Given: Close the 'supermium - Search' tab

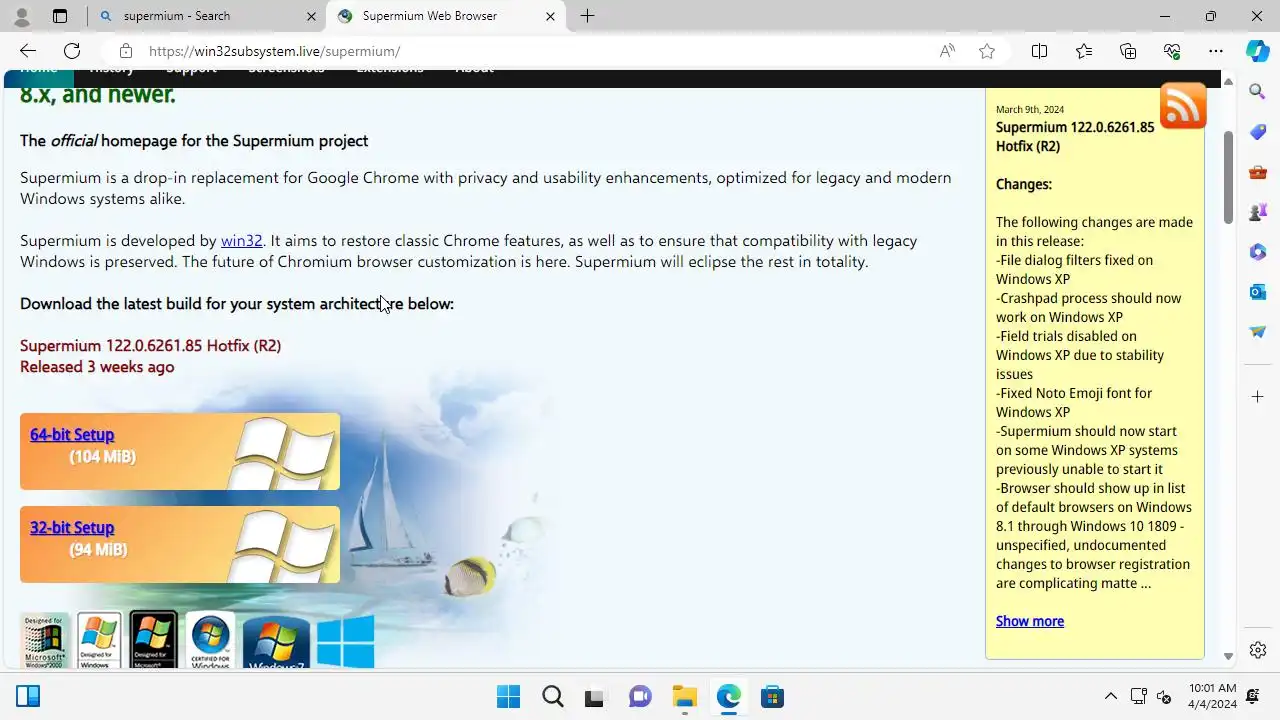Looking at the screenshot, I should click(311, 16).
